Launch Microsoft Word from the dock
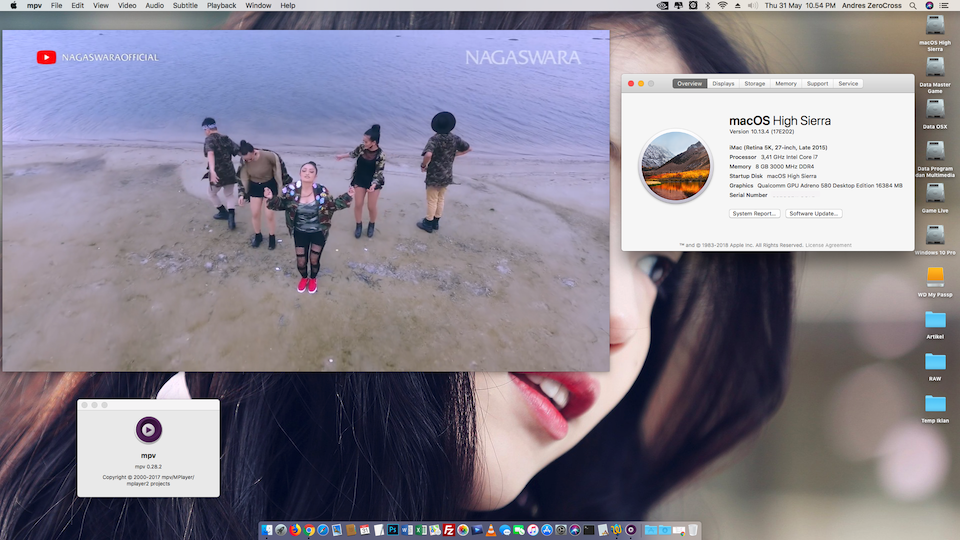Viewport: 960px width, 540px height. (407, 530)
